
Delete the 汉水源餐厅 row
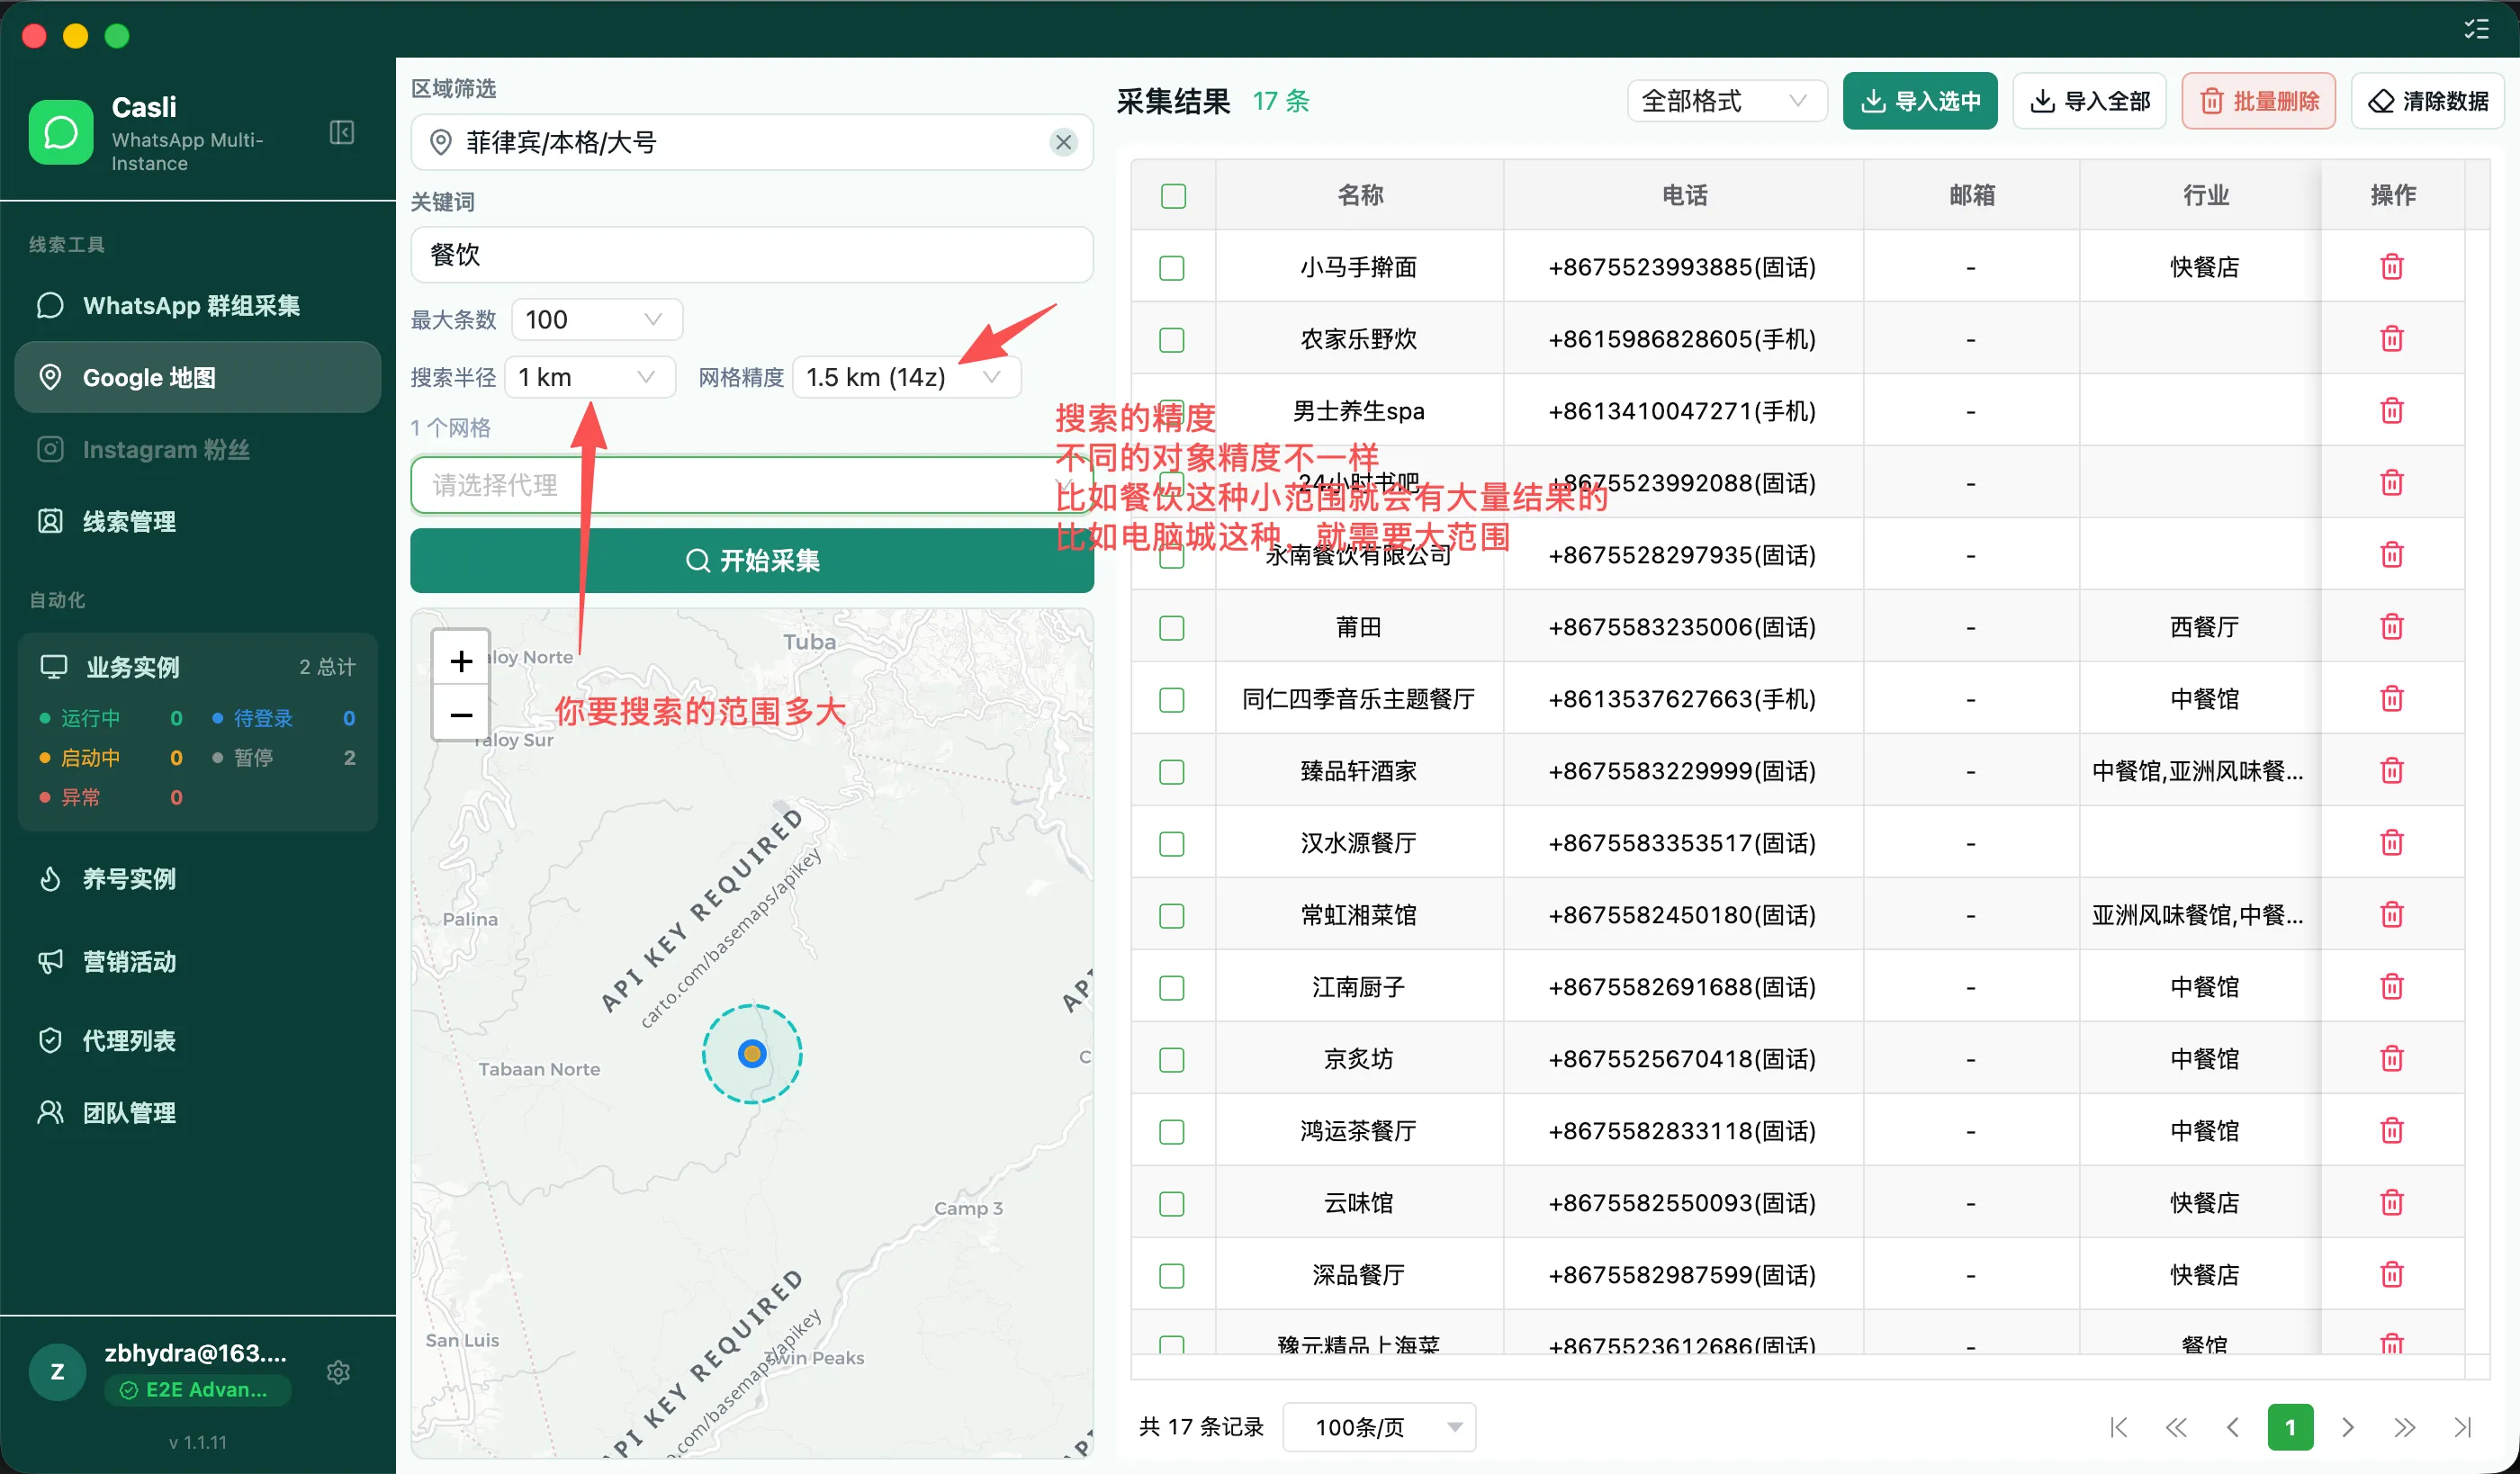2391,843
